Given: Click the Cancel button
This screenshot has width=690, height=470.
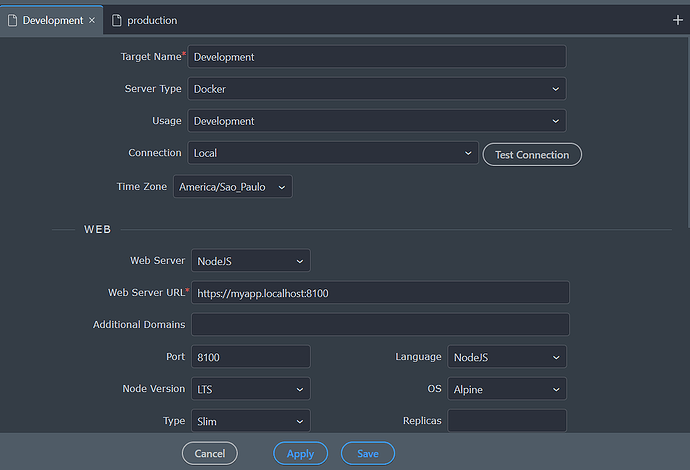Looking at the screenshot, I should pyautogui.click(x=210, y=453).
